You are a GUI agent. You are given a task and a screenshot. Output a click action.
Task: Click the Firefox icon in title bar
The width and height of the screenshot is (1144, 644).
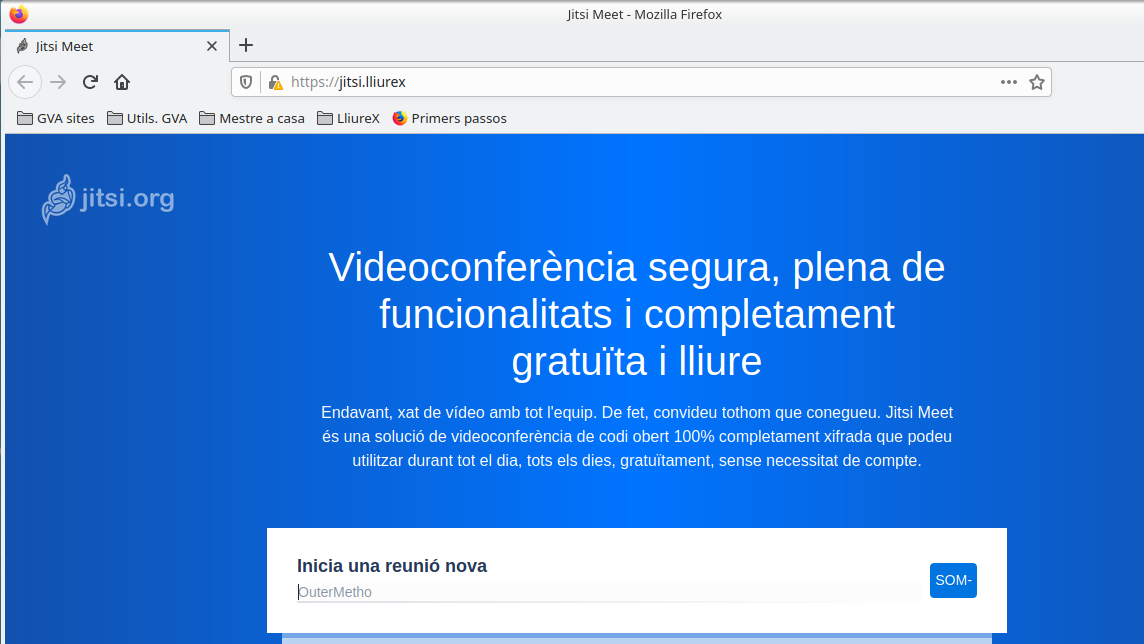point(18,14)
